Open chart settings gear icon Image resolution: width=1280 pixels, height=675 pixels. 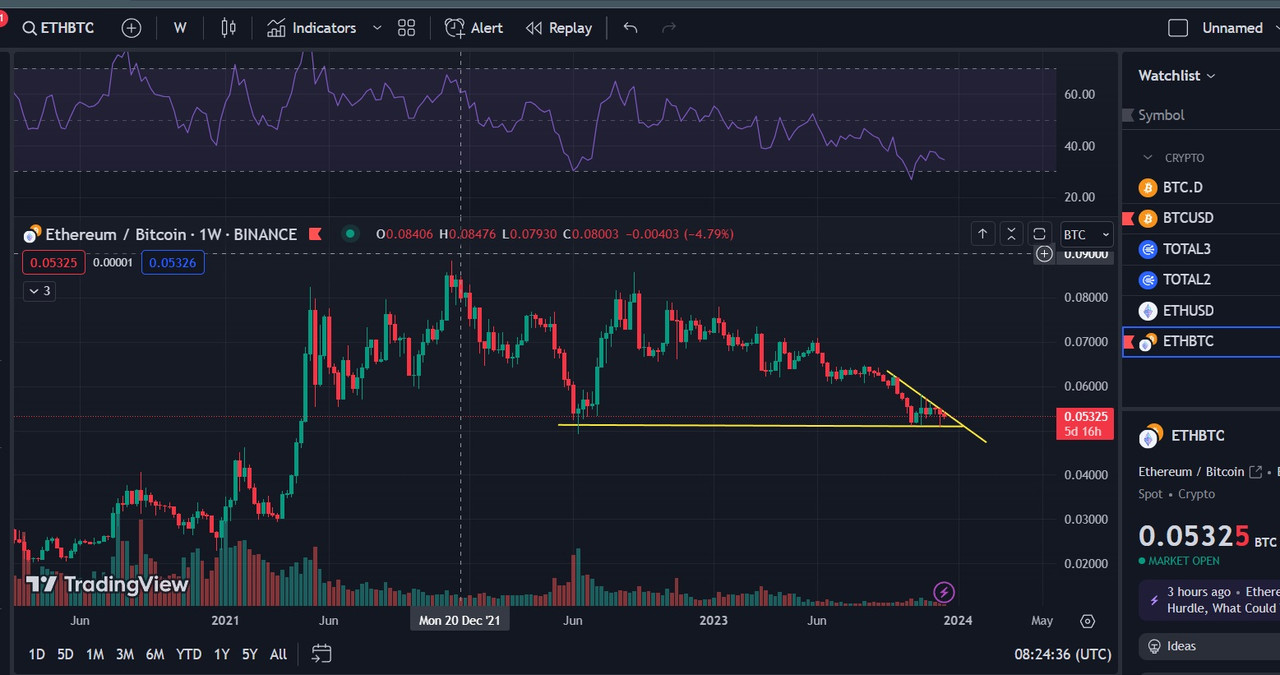click(x=1088, y=621)
